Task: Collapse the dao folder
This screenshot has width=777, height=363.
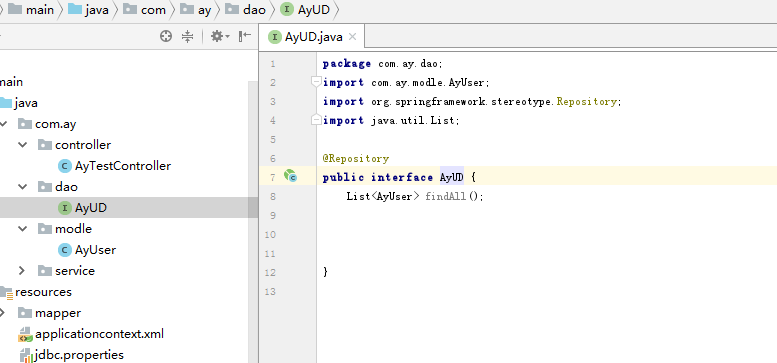Action: click(22, 187)
